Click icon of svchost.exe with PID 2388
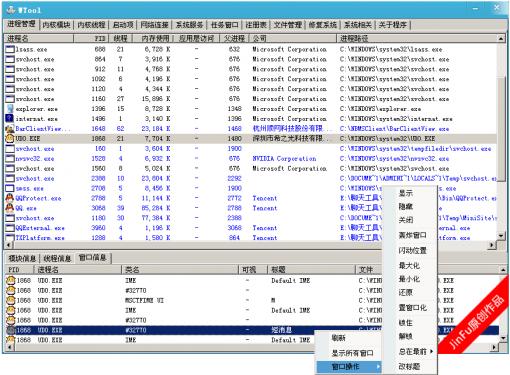The image size is (510, 375). tap(10, 178)
